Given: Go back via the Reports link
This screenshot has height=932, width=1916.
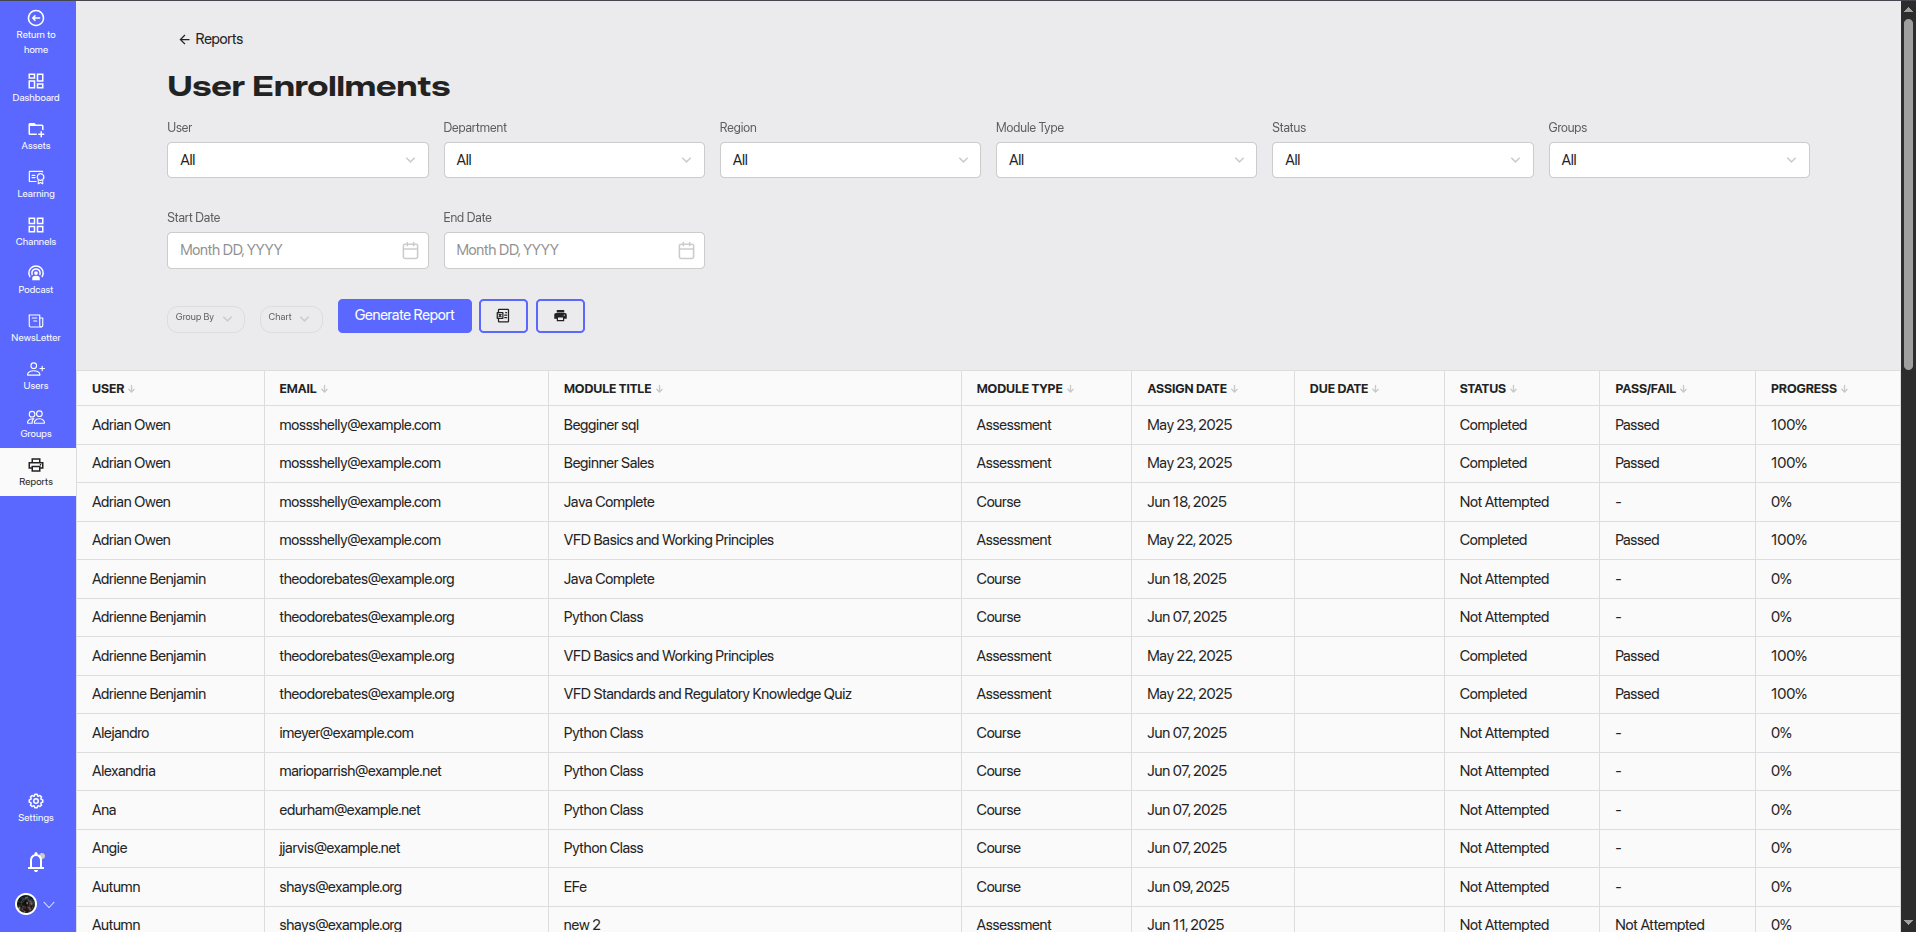Looking at the screenshot, I should (x=211, y=39).
